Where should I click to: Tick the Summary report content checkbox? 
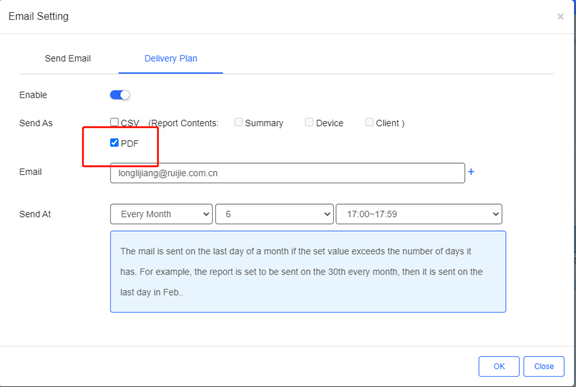238,122
